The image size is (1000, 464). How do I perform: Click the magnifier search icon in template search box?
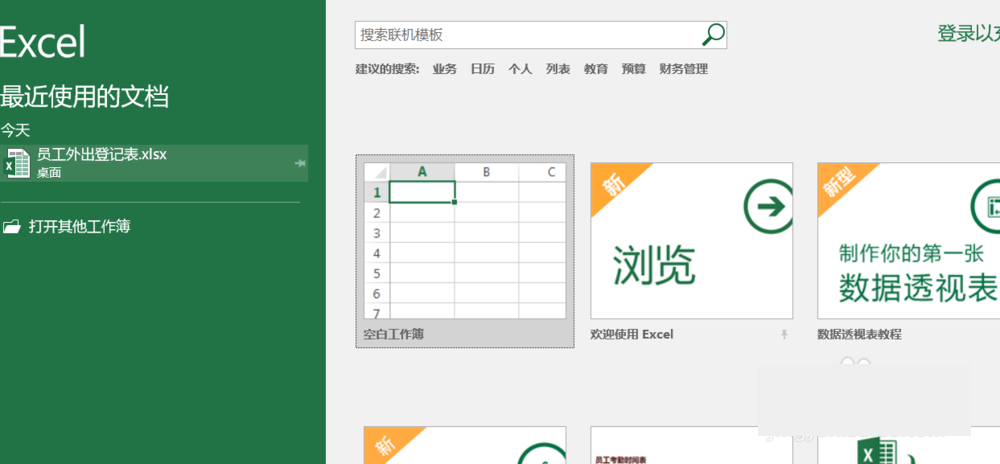coord(713,34)
